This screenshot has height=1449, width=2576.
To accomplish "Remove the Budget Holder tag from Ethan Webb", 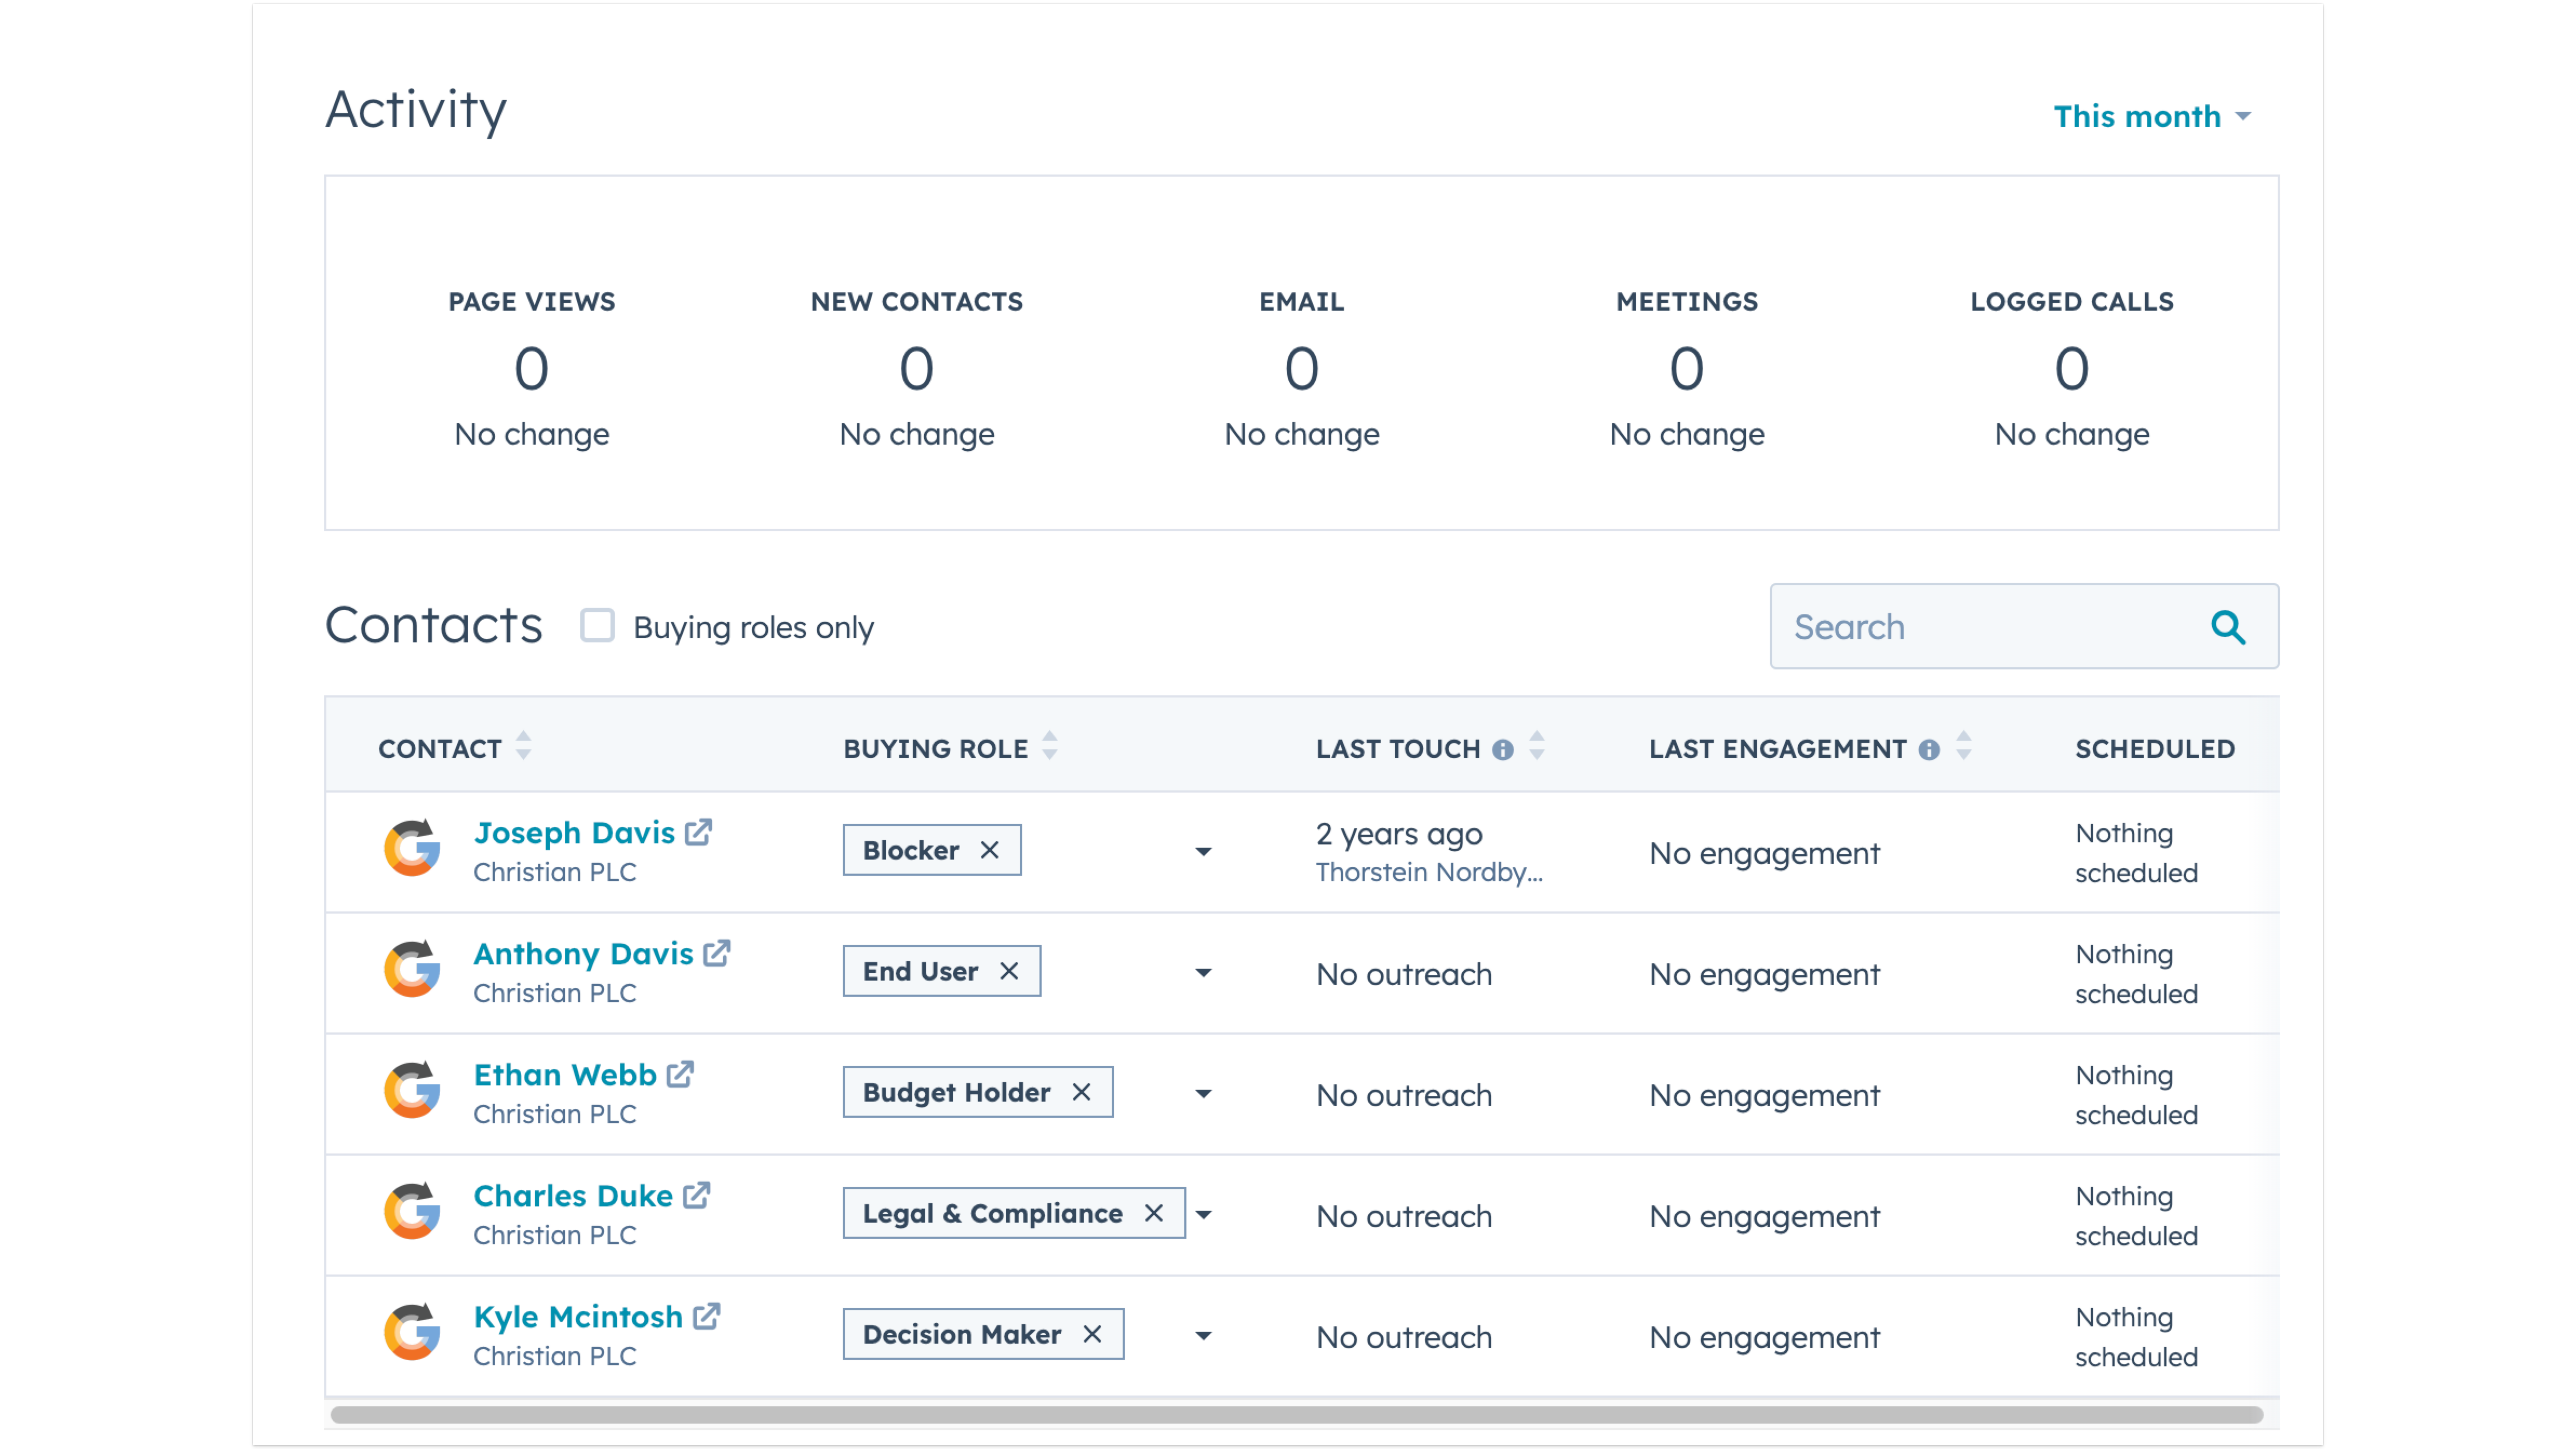I will [1081, 1092].
